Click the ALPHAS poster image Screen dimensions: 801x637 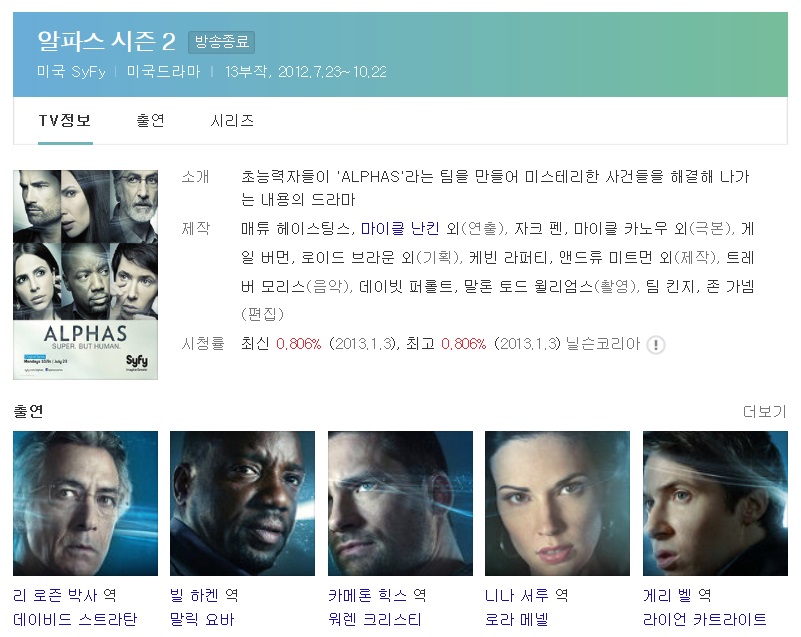[x=85, y=275]
